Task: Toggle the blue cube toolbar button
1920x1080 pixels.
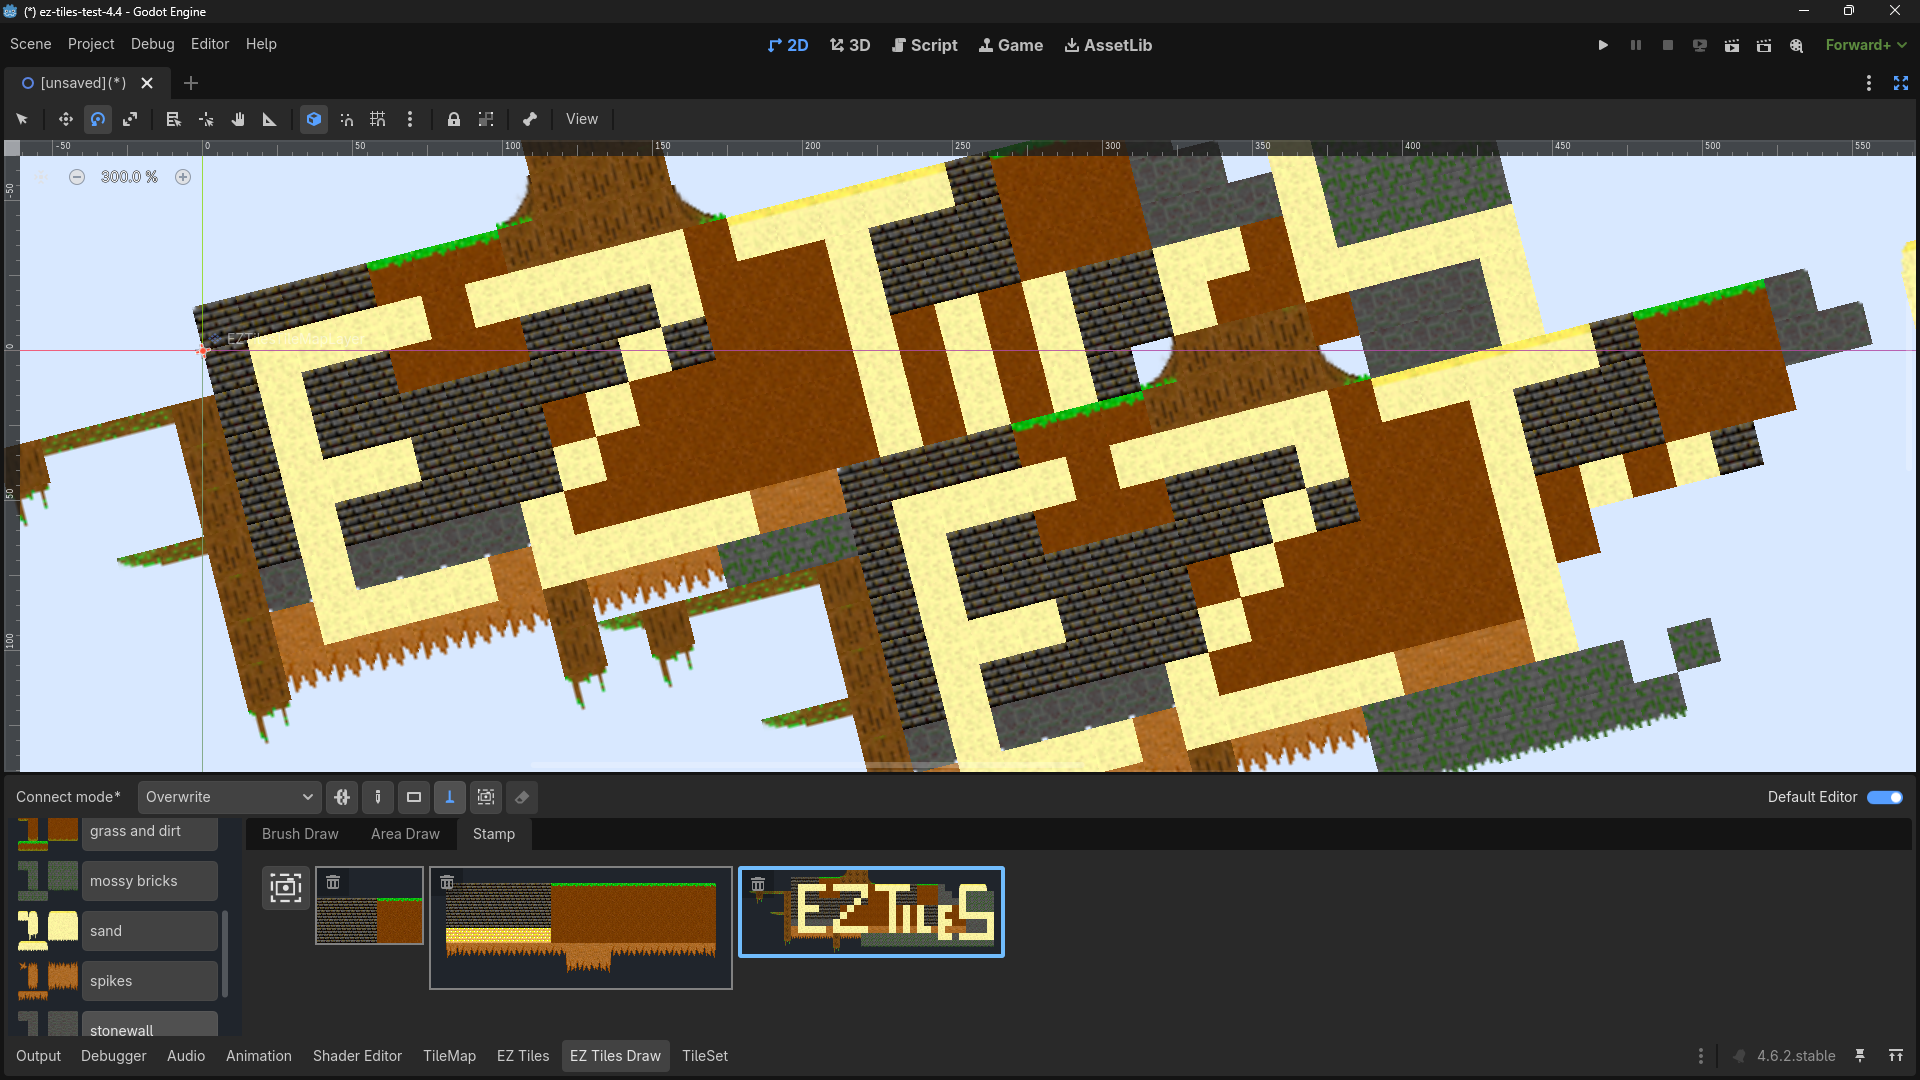Action: pyautogui.click(x=314, y=119)
